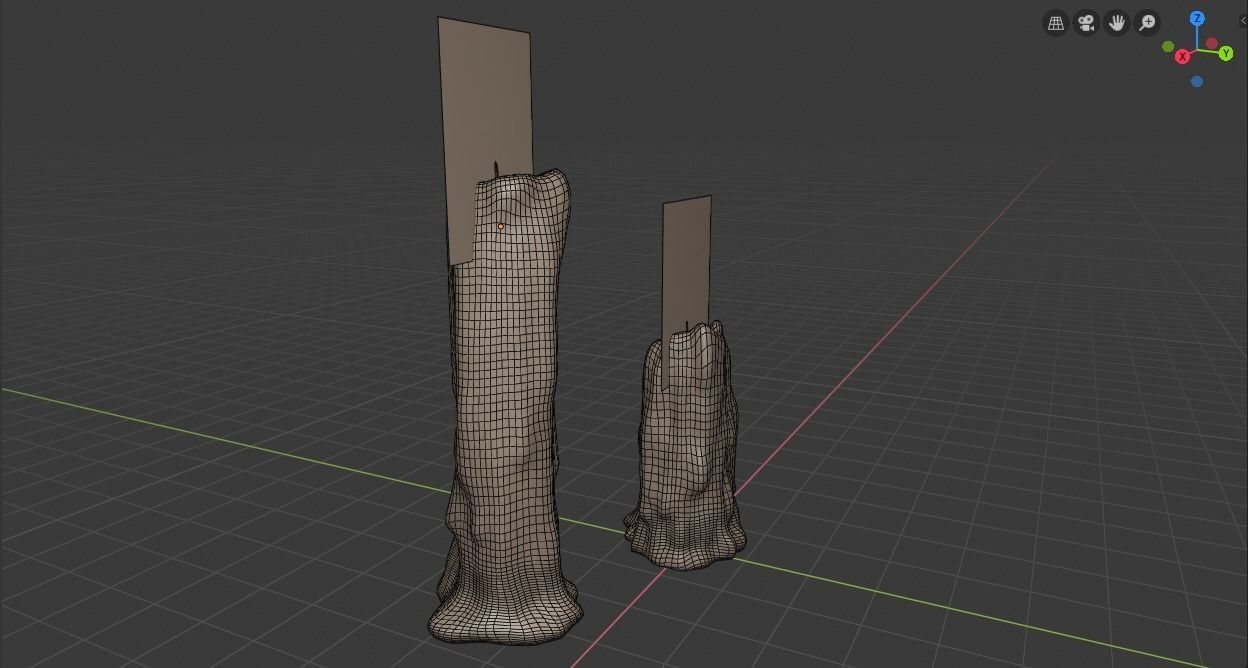Click the green Y axis gizmo

coord(1226,54)
